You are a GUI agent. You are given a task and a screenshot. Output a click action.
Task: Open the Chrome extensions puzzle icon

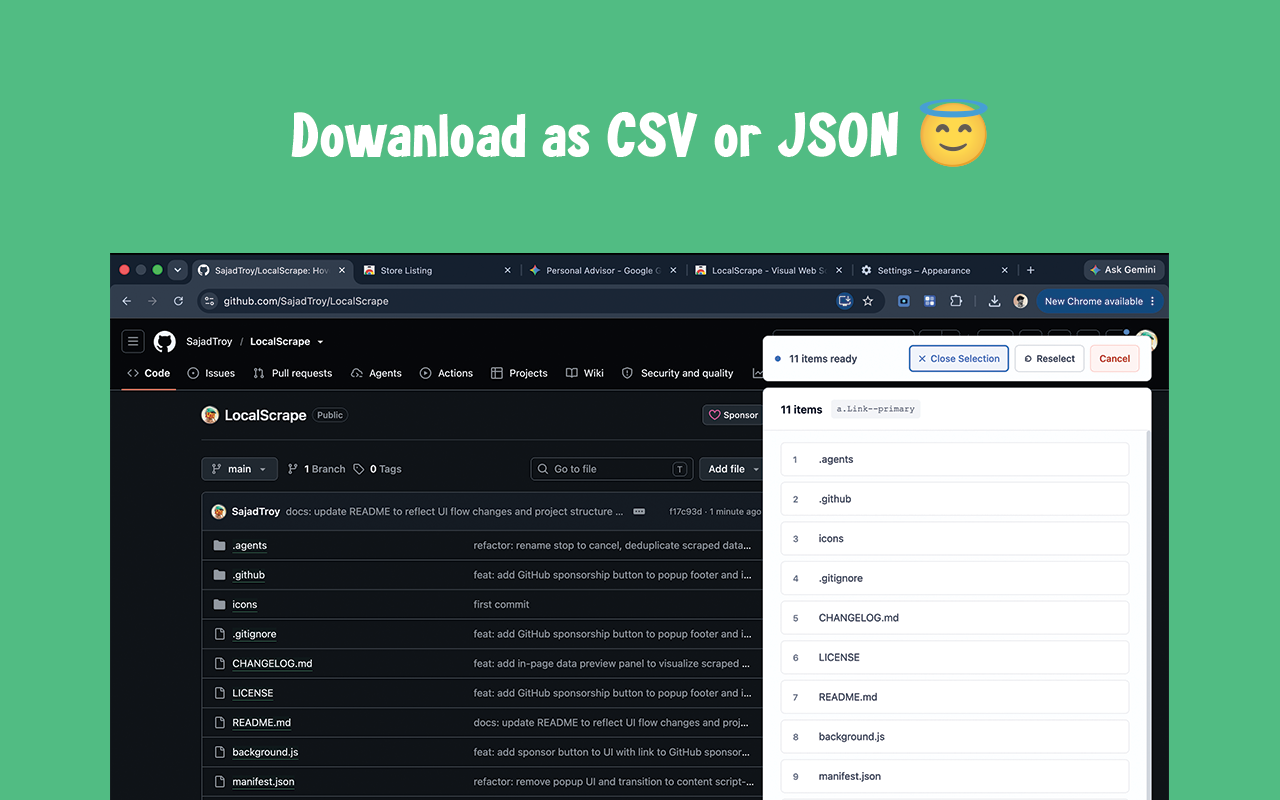tap(956, 301)
